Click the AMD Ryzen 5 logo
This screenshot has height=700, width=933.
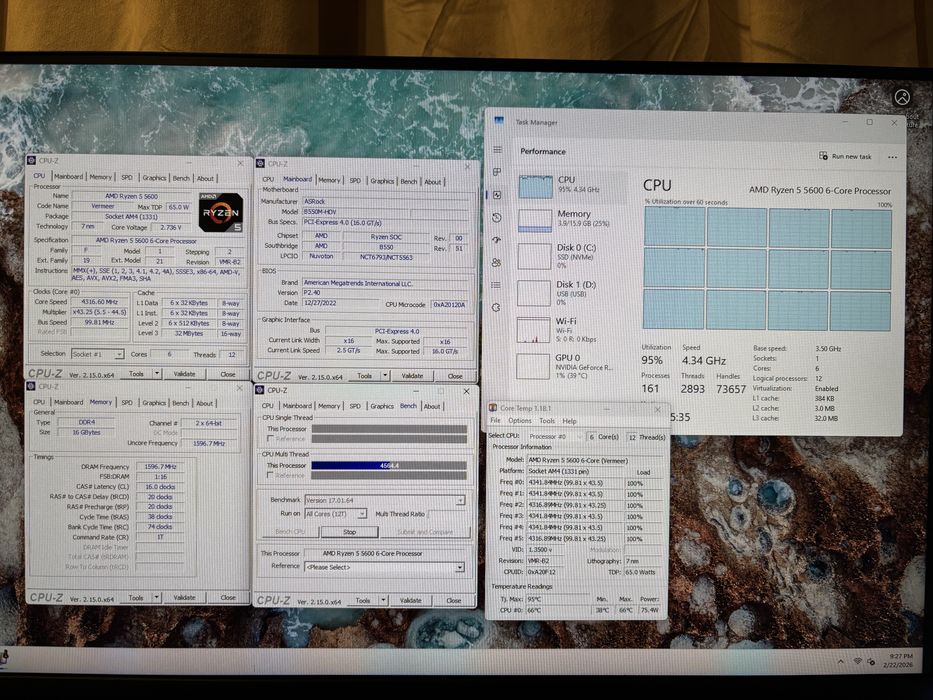tap(221, 212)
